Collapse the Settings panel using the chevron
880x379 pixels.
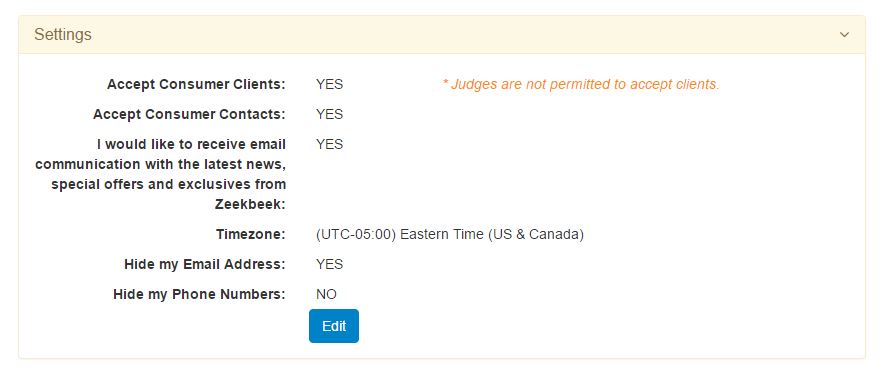(x=844, y=35)
